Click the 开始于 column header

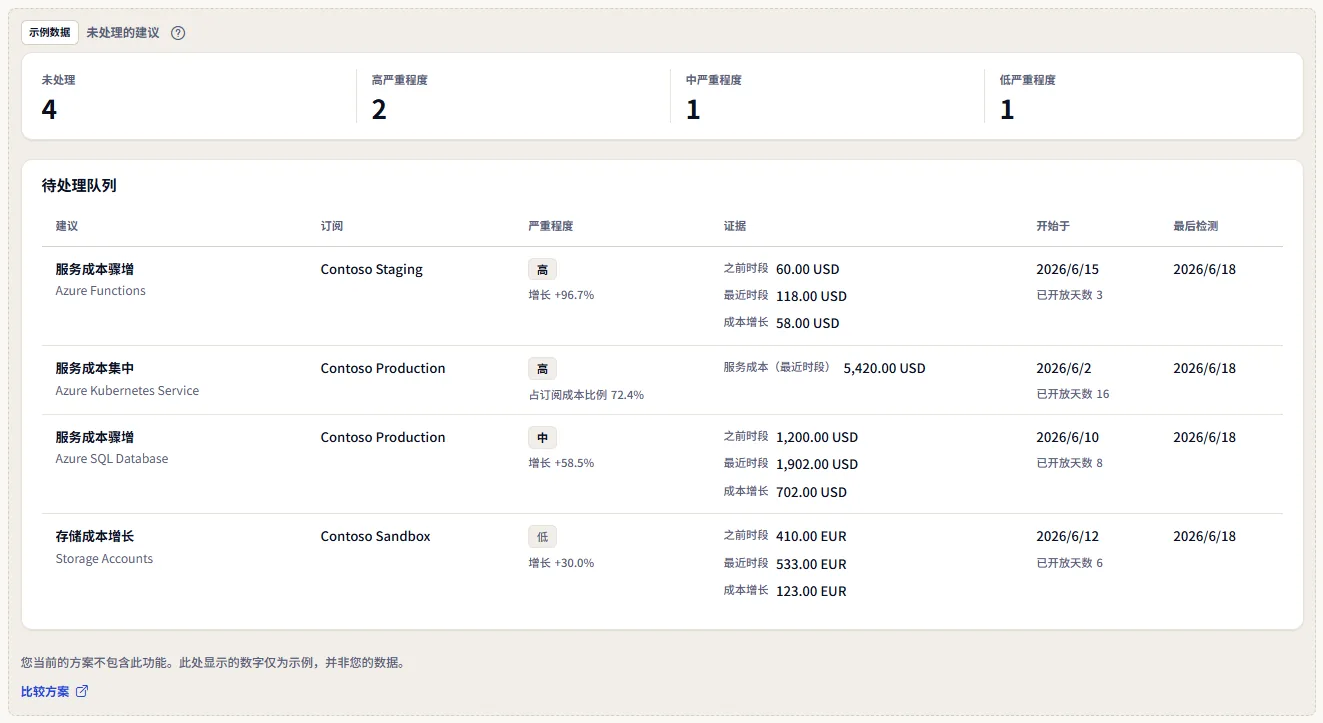click(x=1053, y=226)
